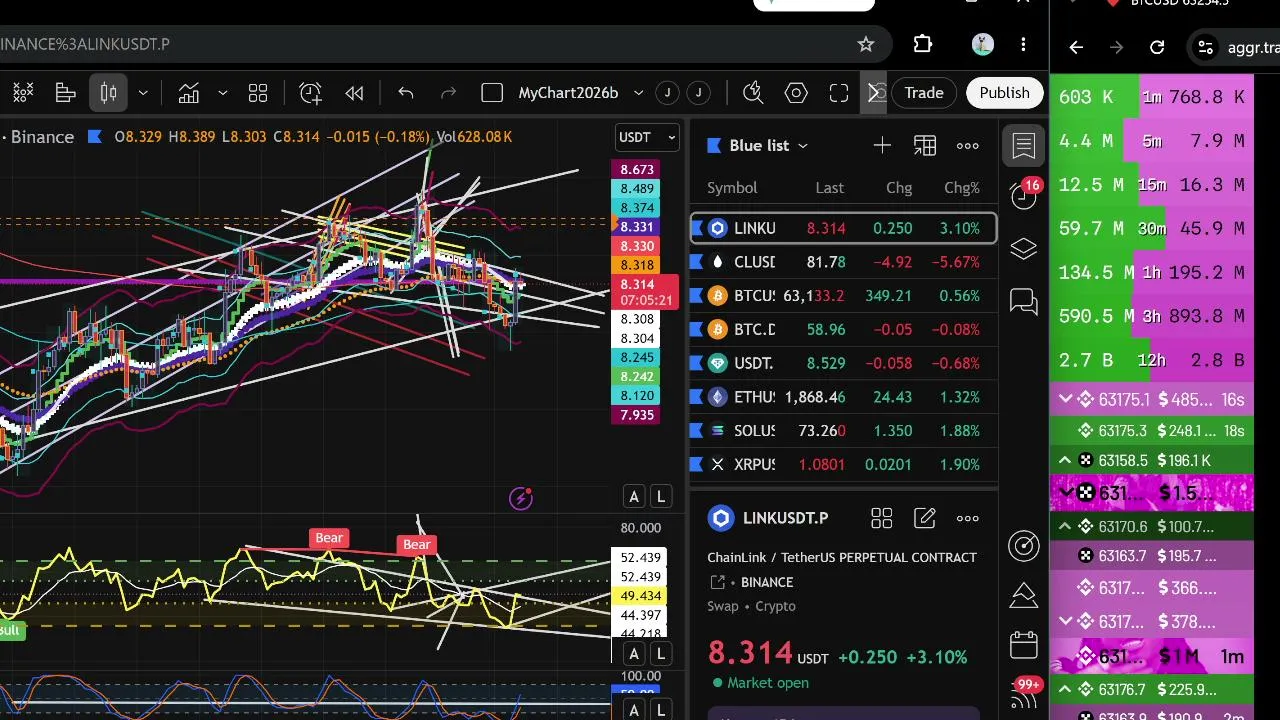
Task: Sort the watchlist by Last column
Action: [829, 188]
